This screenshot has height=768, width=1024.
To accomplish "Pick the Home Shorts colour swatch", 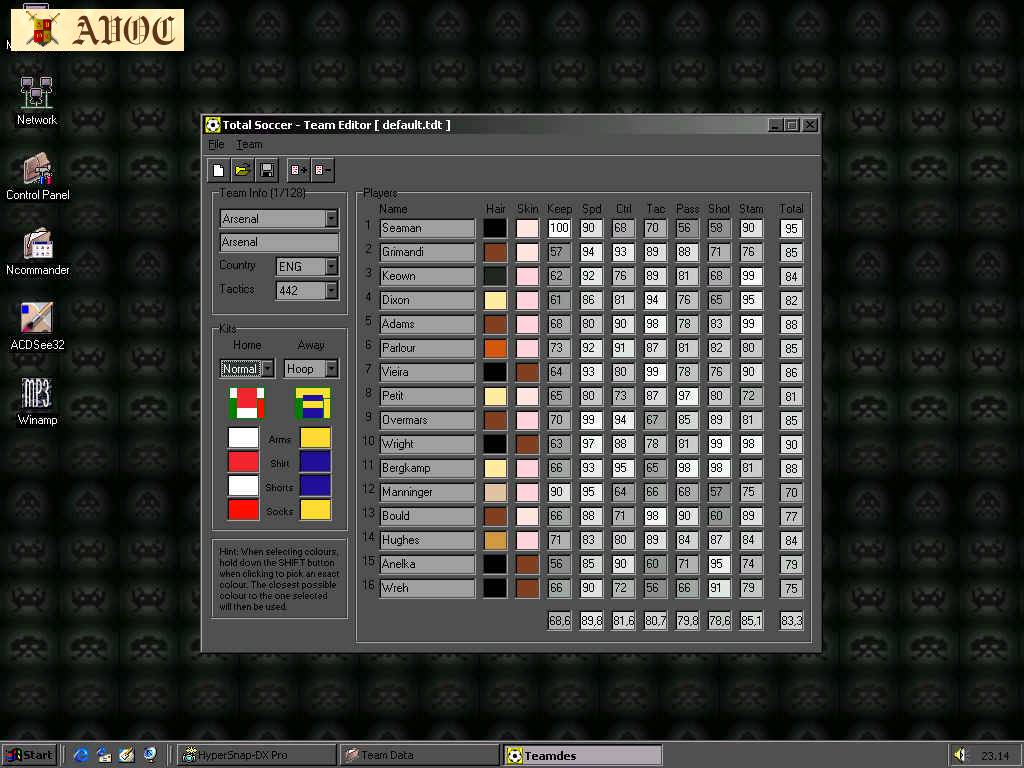I will 243,486.
